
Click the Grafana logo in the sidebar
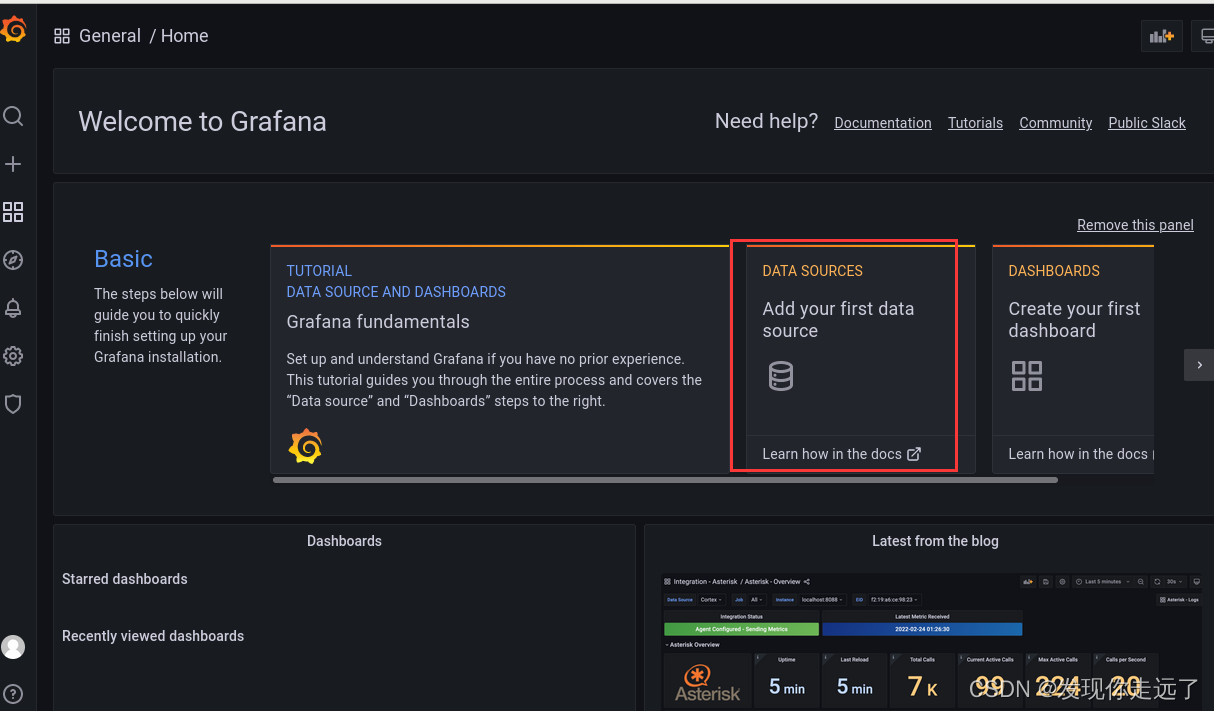[x=13, y=30]
